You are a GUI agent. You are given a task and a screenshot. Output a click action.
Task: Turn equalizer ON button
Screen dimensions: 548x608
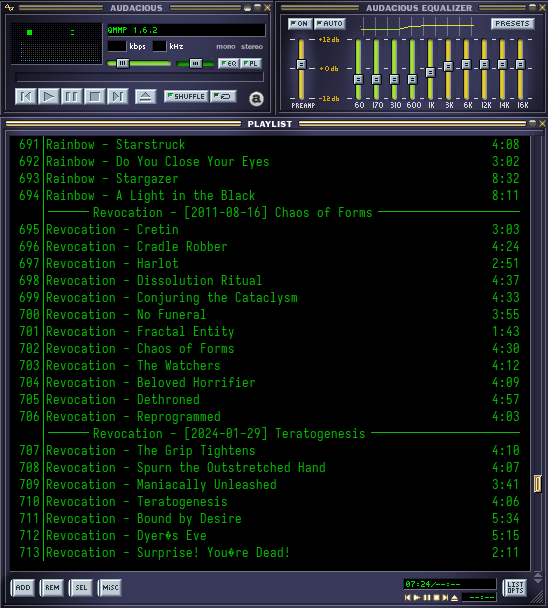[x=298, y=24]
